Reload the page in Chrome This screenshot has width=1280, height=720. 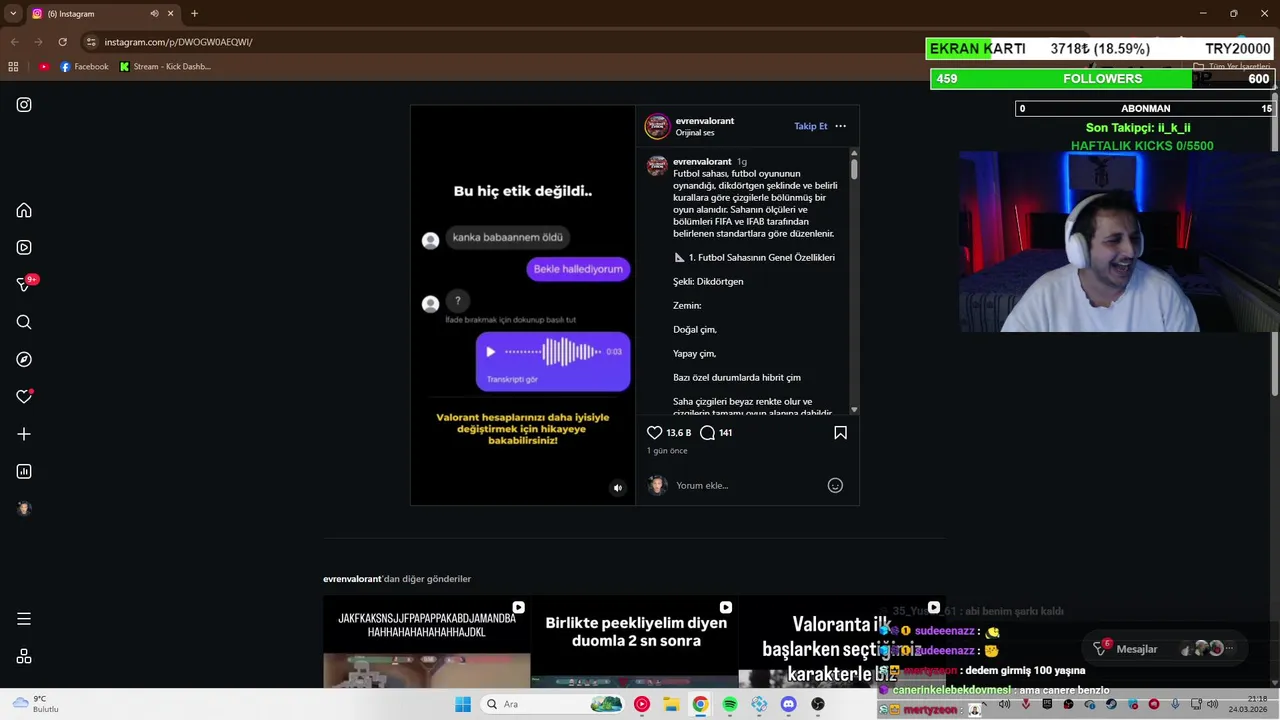pyautogui.click(x=62, y=42)
